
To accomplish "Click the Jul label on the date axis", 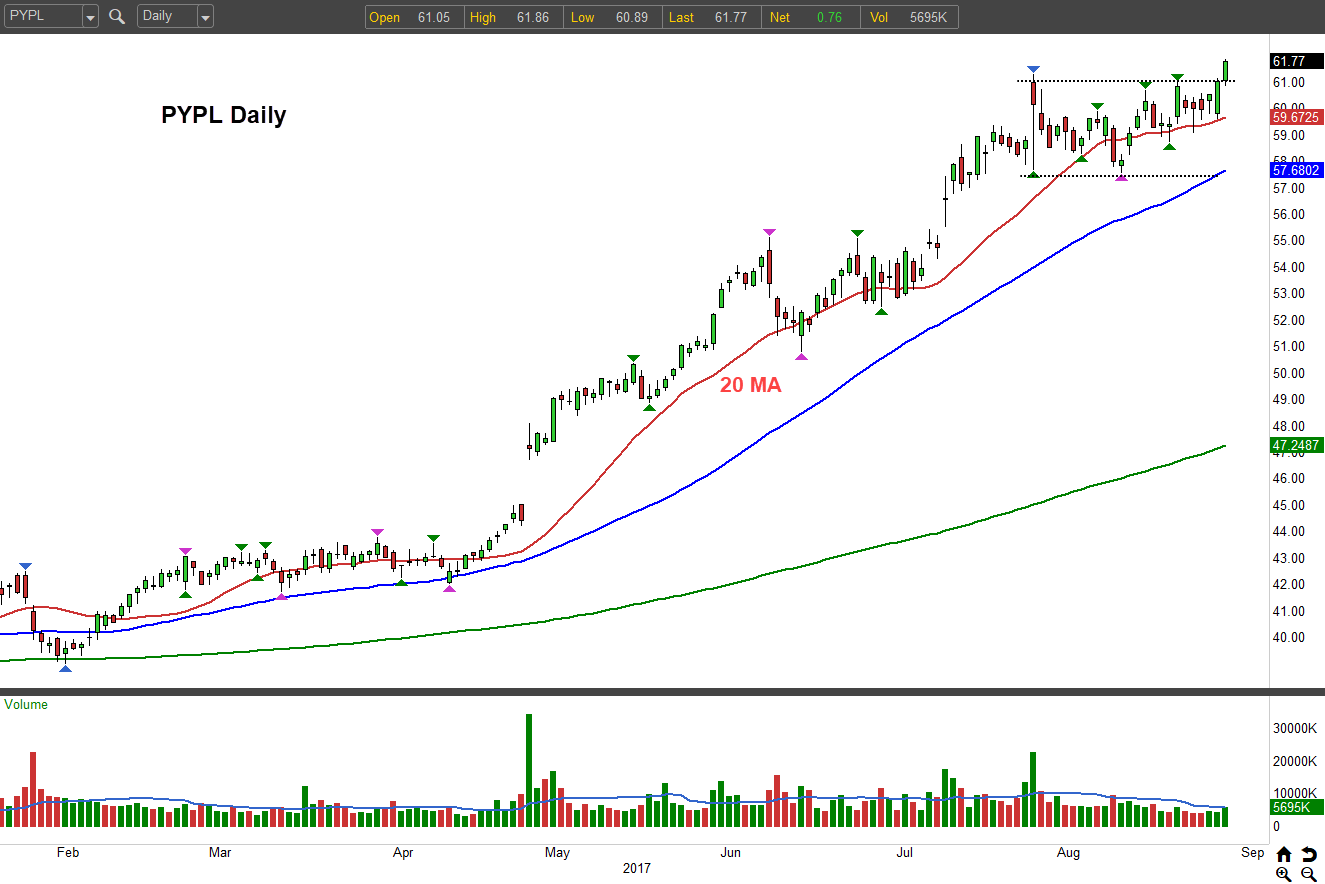I will (904, 853).
